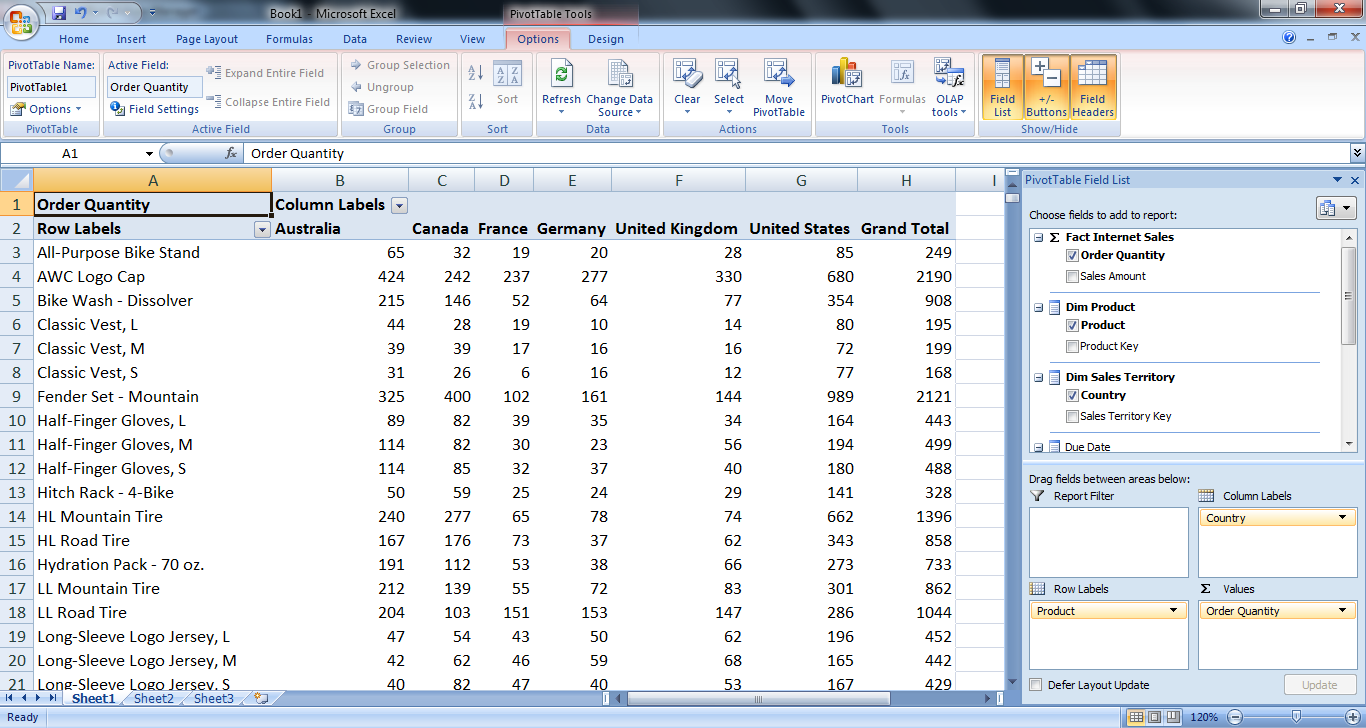Open the PivotChart tool
This screenshot has height=728, width=1366.
(846, 85)
